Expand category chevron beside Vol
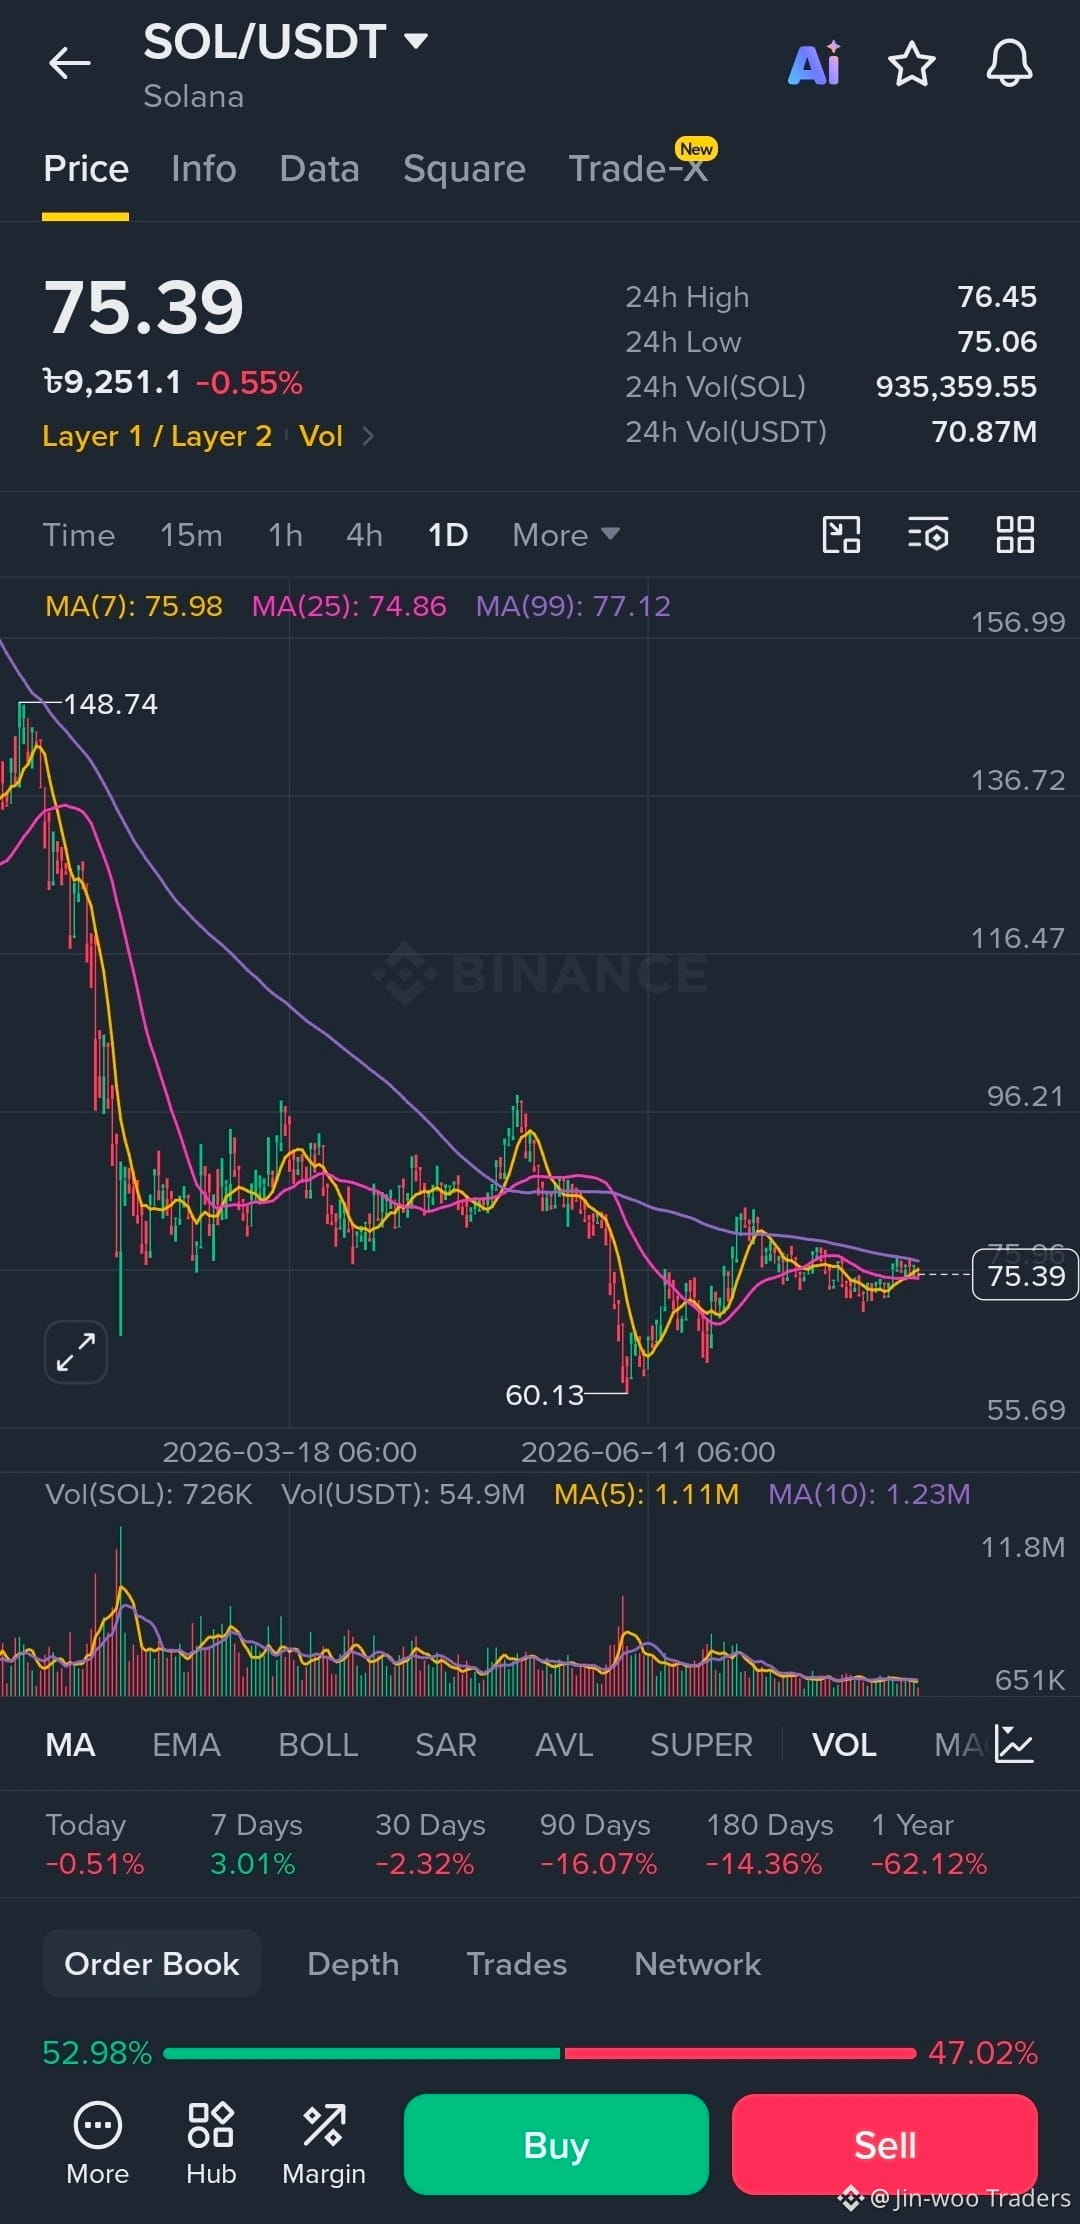1080x2224 pixels. [368, 436]
